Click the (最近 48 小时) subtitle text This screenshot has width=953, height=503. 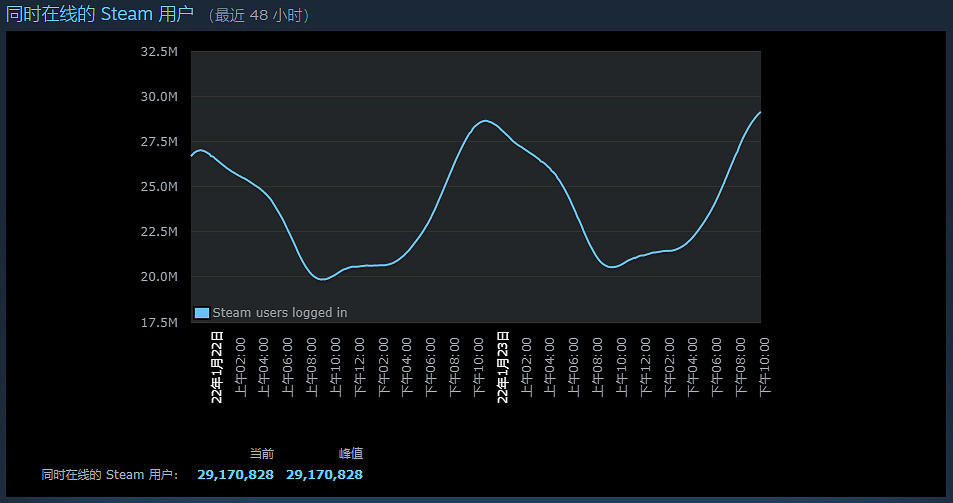(x=261, y=16)
